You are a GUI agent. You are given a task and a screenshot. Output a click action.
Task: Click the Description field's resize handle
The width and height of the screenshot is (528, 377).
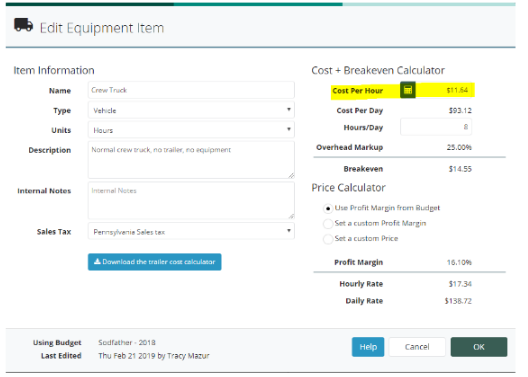(x=292, y=176)
